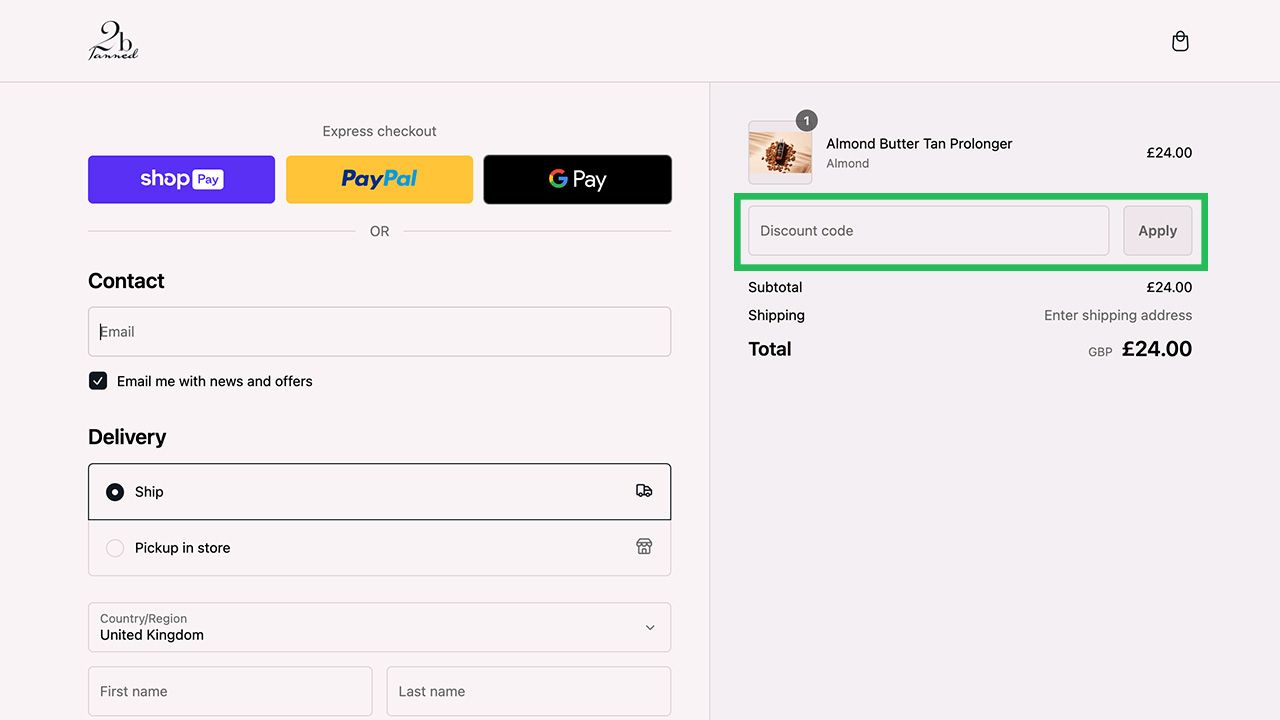Click the Email input field
This screenshot has width=1280, height=720.
pos(379,332)
